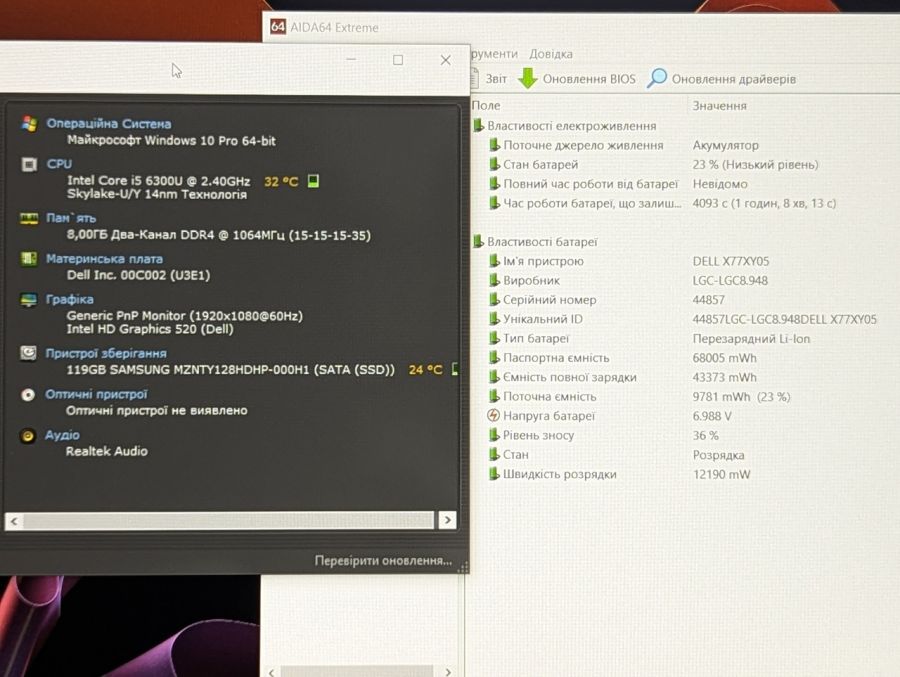Click Перевірити оновлення... link
Image resolution: width=900 pixels, height=677 pixels.
tap(383, 560)
